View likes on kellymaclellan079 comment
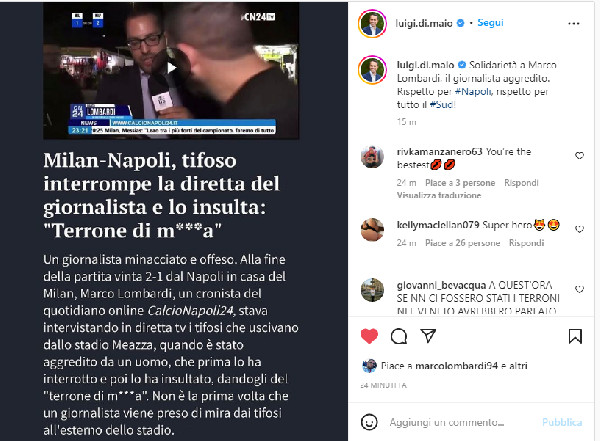The image size is (600, 441). (x=462, y=243)
